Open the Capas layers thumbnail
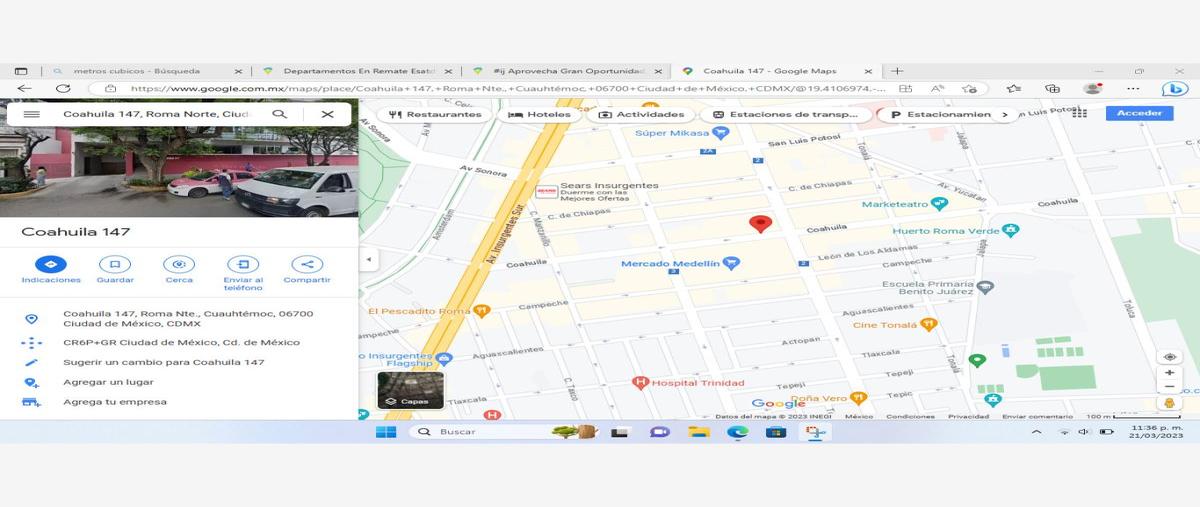The height and width of the screenshot is (507, 1200). click(x=409, y=389)
